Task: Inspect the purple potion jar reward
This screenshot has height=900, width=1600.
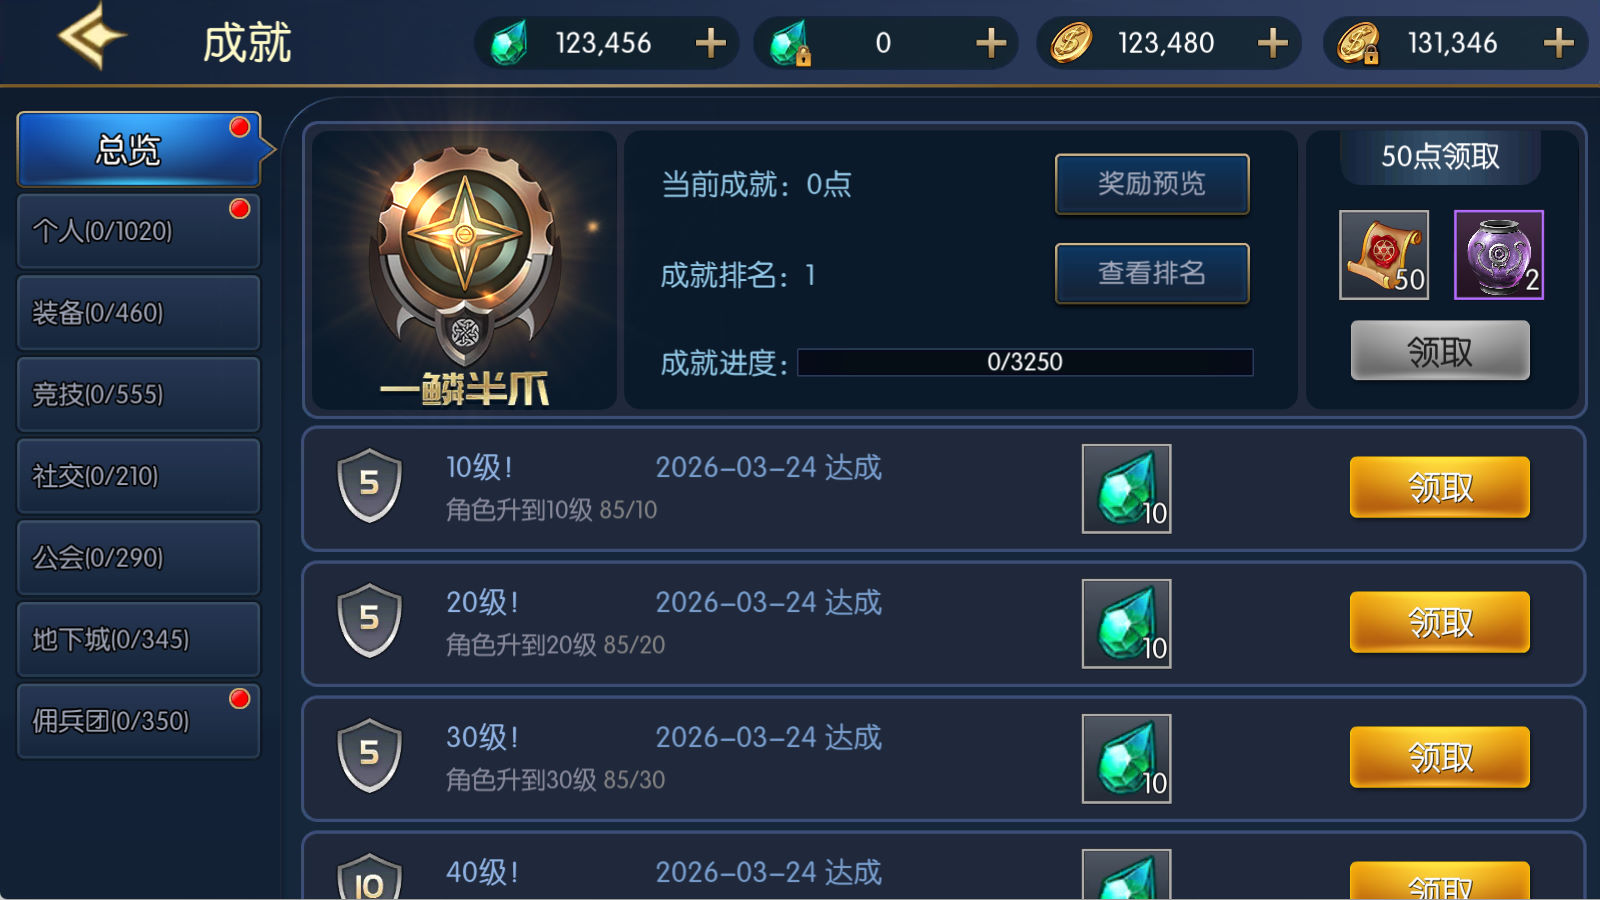Action: [x=1498, y=255]
